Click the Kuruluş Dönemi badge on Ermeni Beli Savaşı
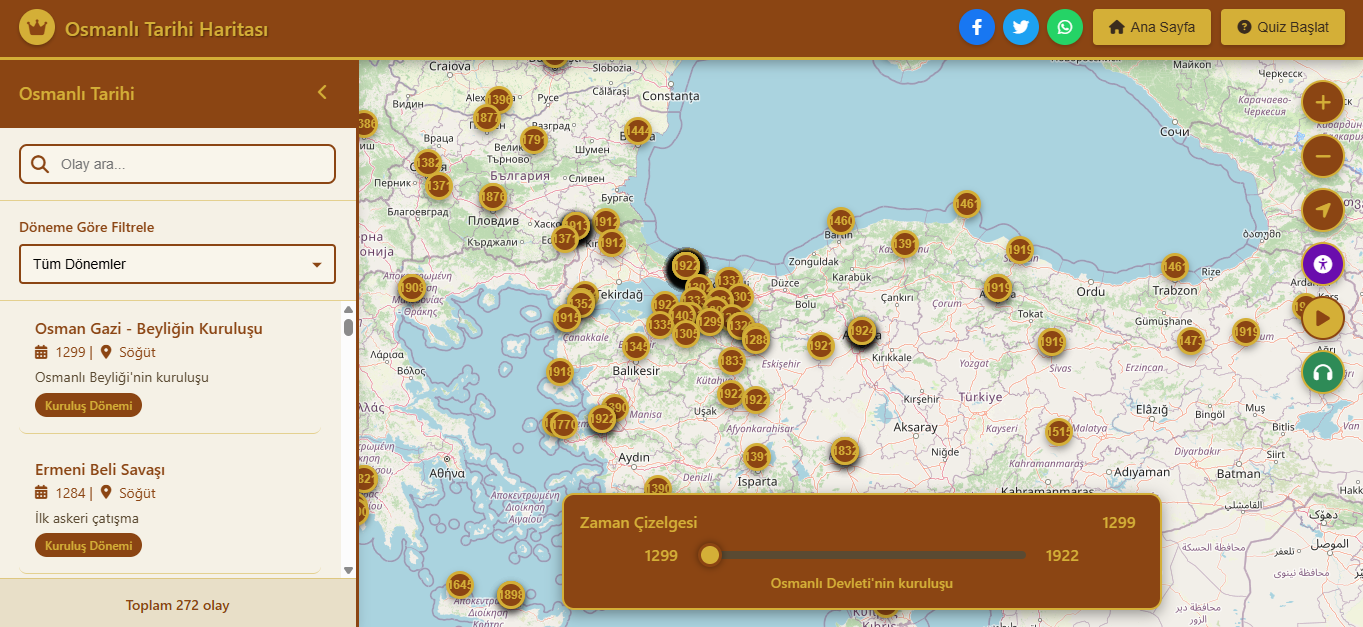Screen dimensions: 1363x627 (x=88, y=545)
